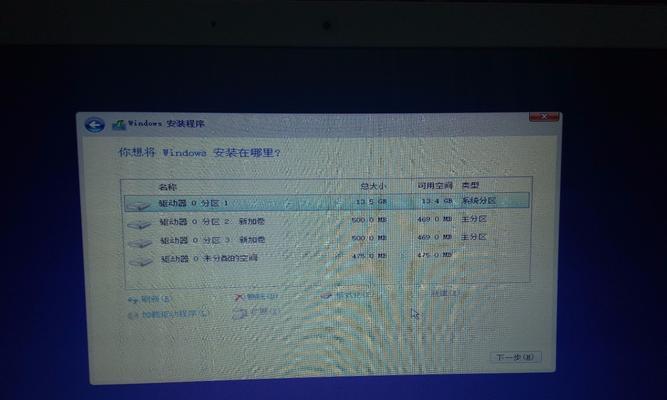
Task: Click the 系统分区 type cell
Action: point(479,200)
